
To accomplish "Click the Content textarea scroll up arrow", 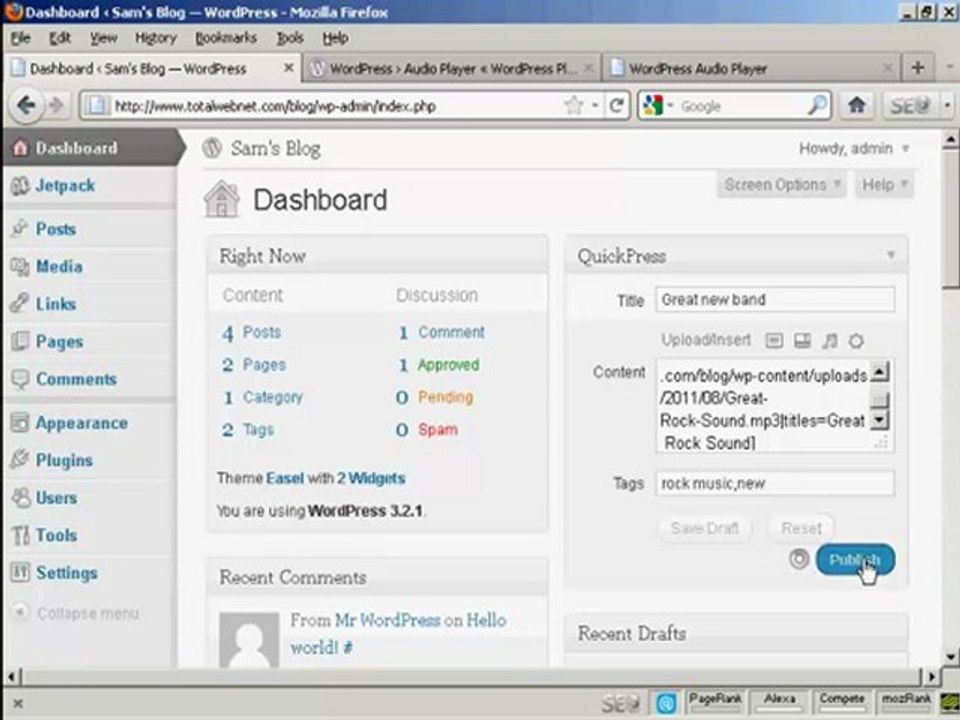I will pos(880,371).
